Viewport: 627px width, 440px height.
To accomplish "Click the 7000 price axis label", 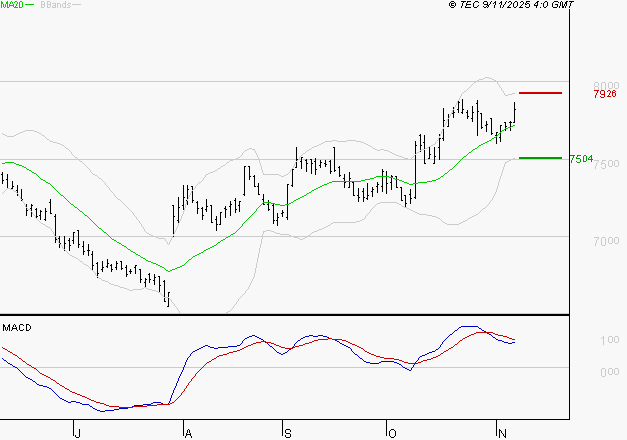I will 606,241.
